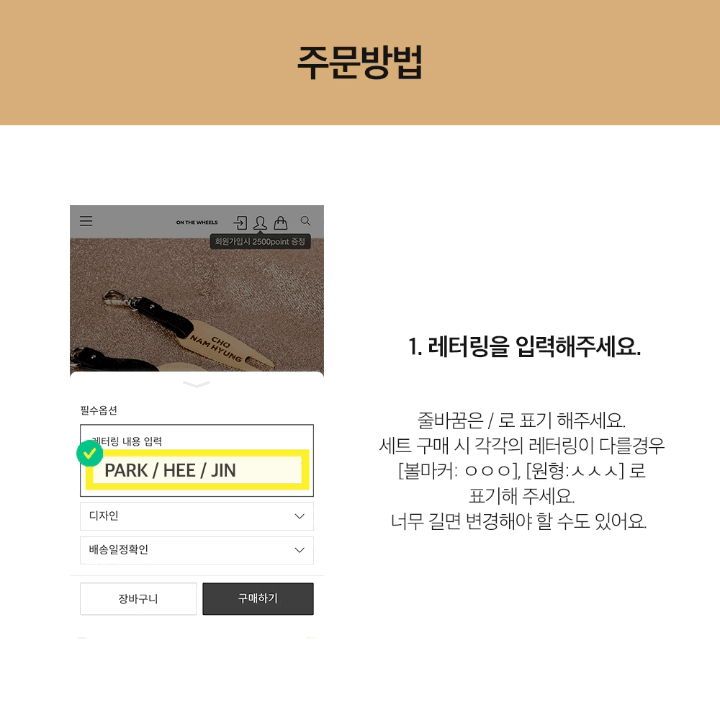Click the golf divot tool product image
This screenshot has width=720, height=720.
197,305
